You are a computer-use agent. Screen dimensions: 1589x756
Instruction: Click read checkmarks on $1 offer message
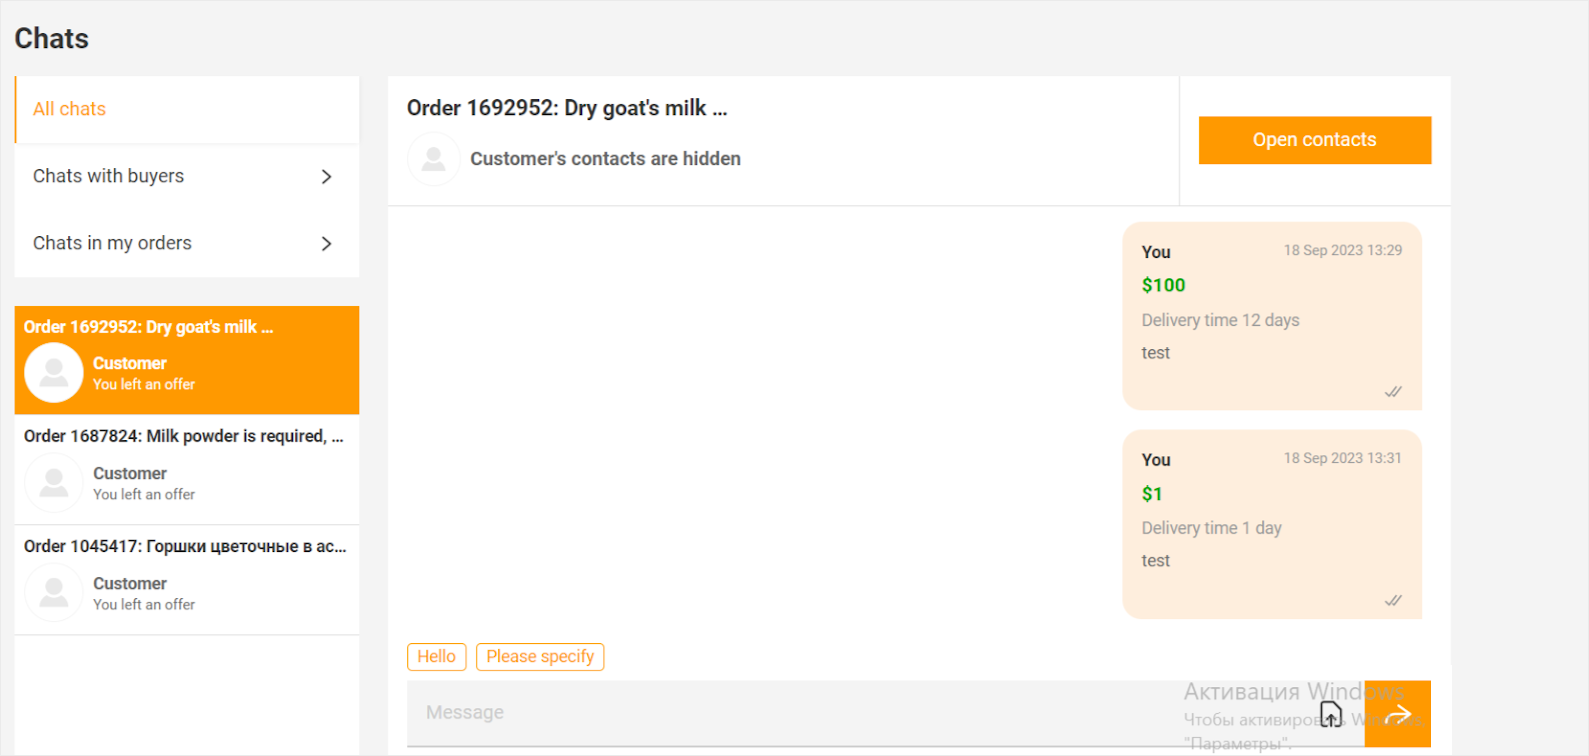tap(1393, 600)
